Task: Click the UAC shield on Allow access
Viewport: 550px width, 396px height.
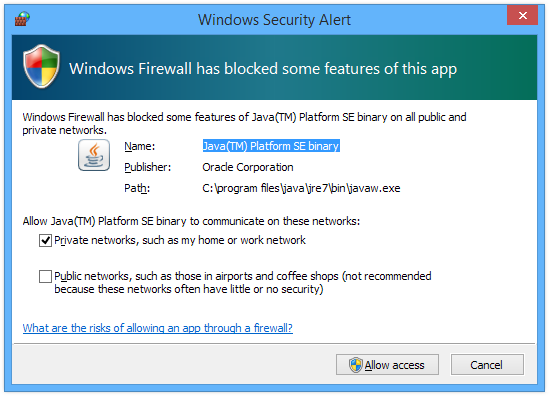Action: click(x=355, y=365)
